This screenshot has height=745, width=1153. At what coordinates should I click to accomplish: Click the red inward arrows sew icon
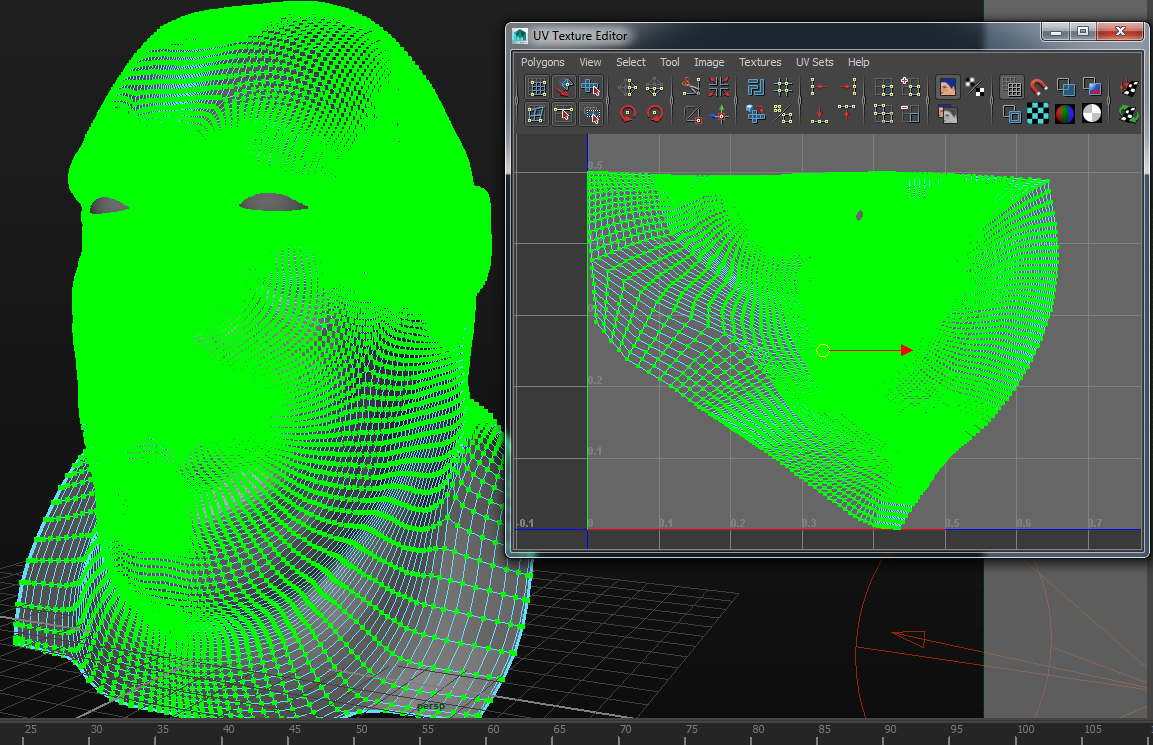coord(718,87)
